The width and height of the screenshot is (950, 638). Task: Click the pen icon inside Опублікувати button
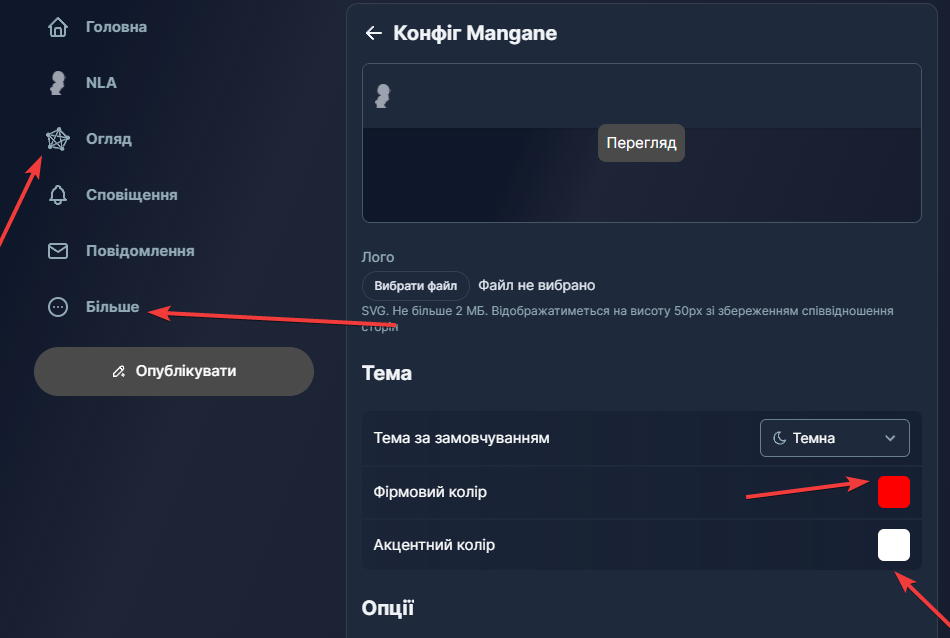pos(120,371)
